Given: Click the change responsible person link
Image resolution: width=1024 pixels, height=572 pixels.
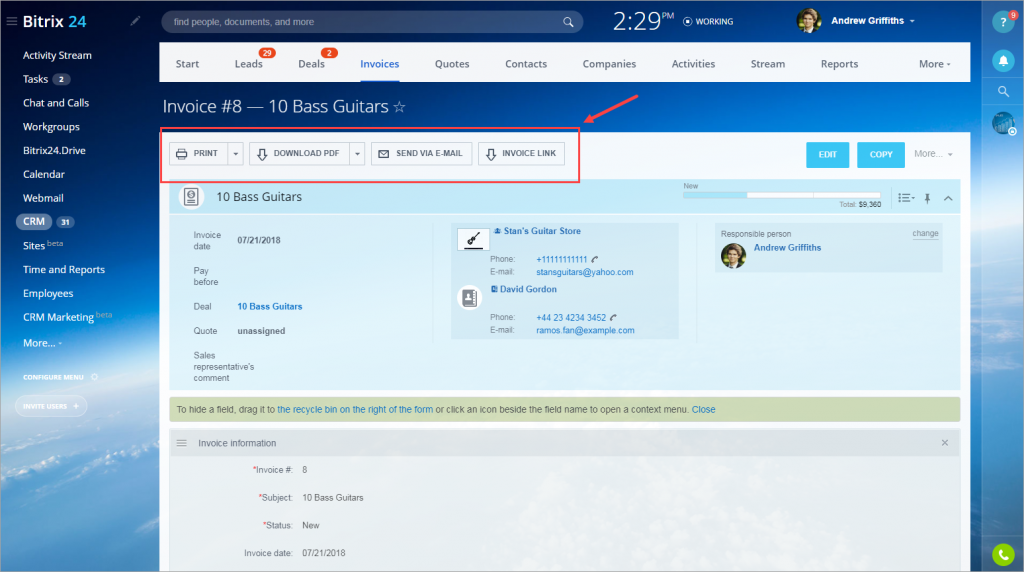Looking at the screenshot, I should tap(925, 233).
